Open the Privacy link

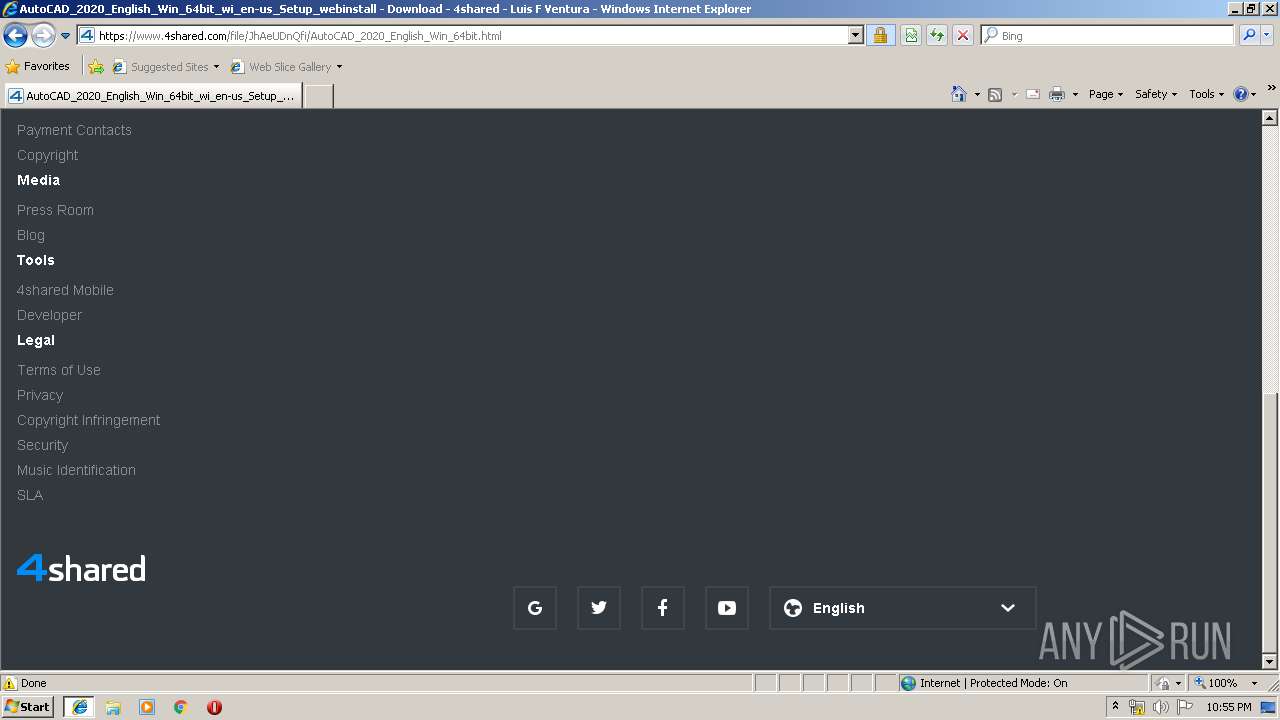tap(40, 395)
